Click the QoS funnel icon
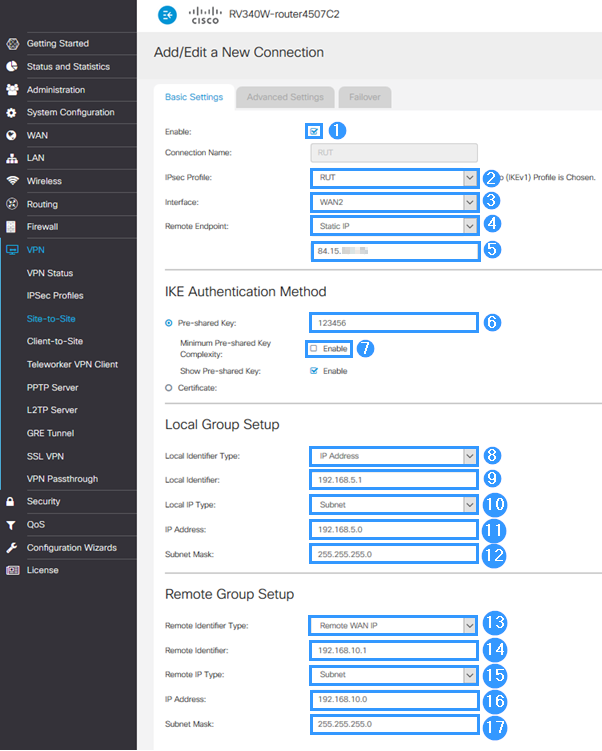 [x=12, y=524]
